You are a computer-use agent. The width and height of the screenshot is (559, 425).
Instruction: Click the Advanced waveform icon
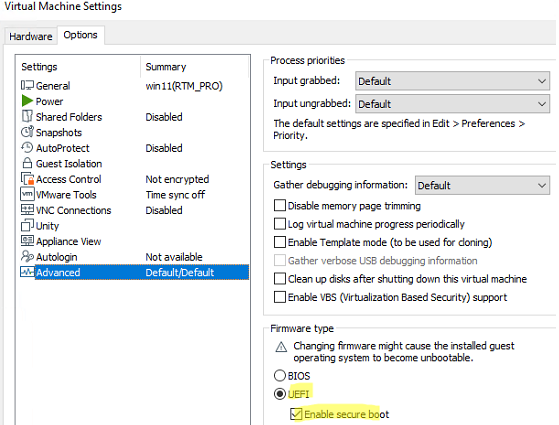click(27, 272)
